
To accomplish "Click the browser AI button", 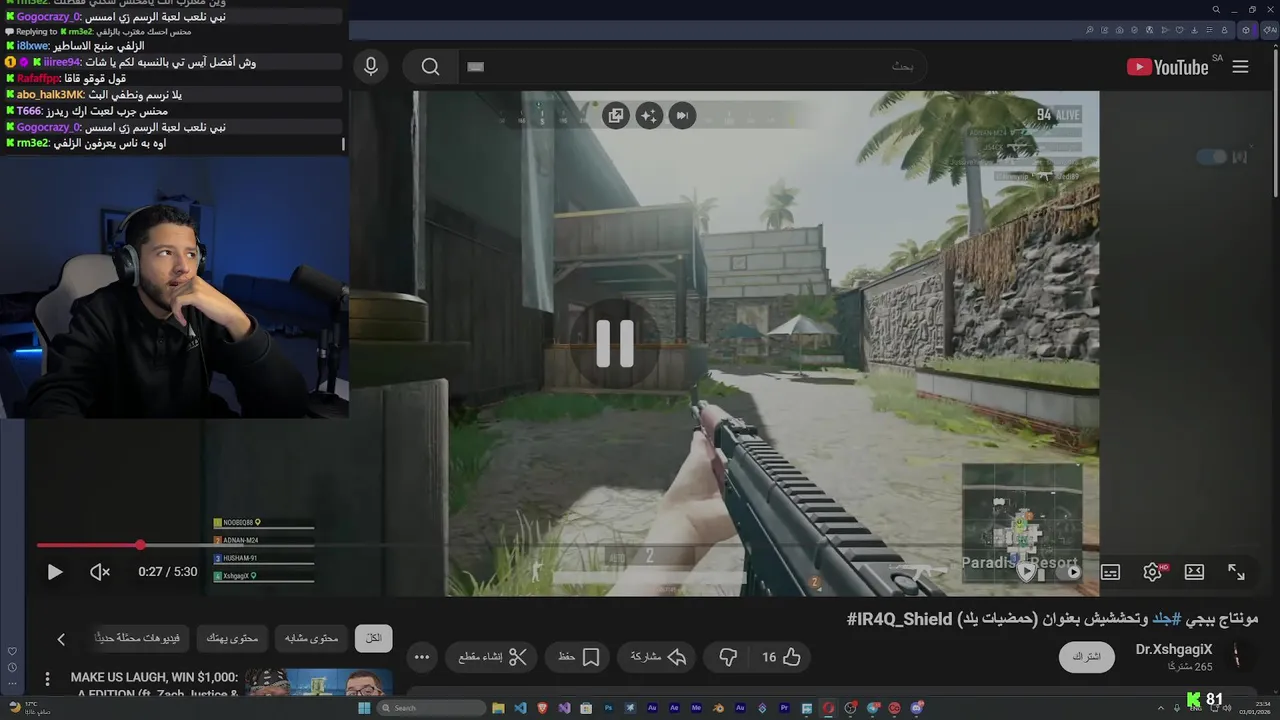I will (x=1270, y=30).
